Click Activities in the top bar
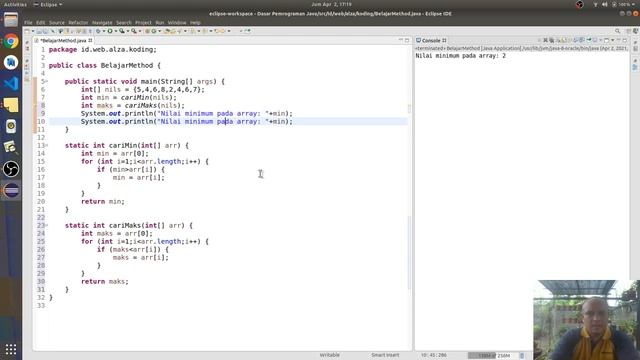The height and width of the screenshot is (360, 640). (15, 4)
